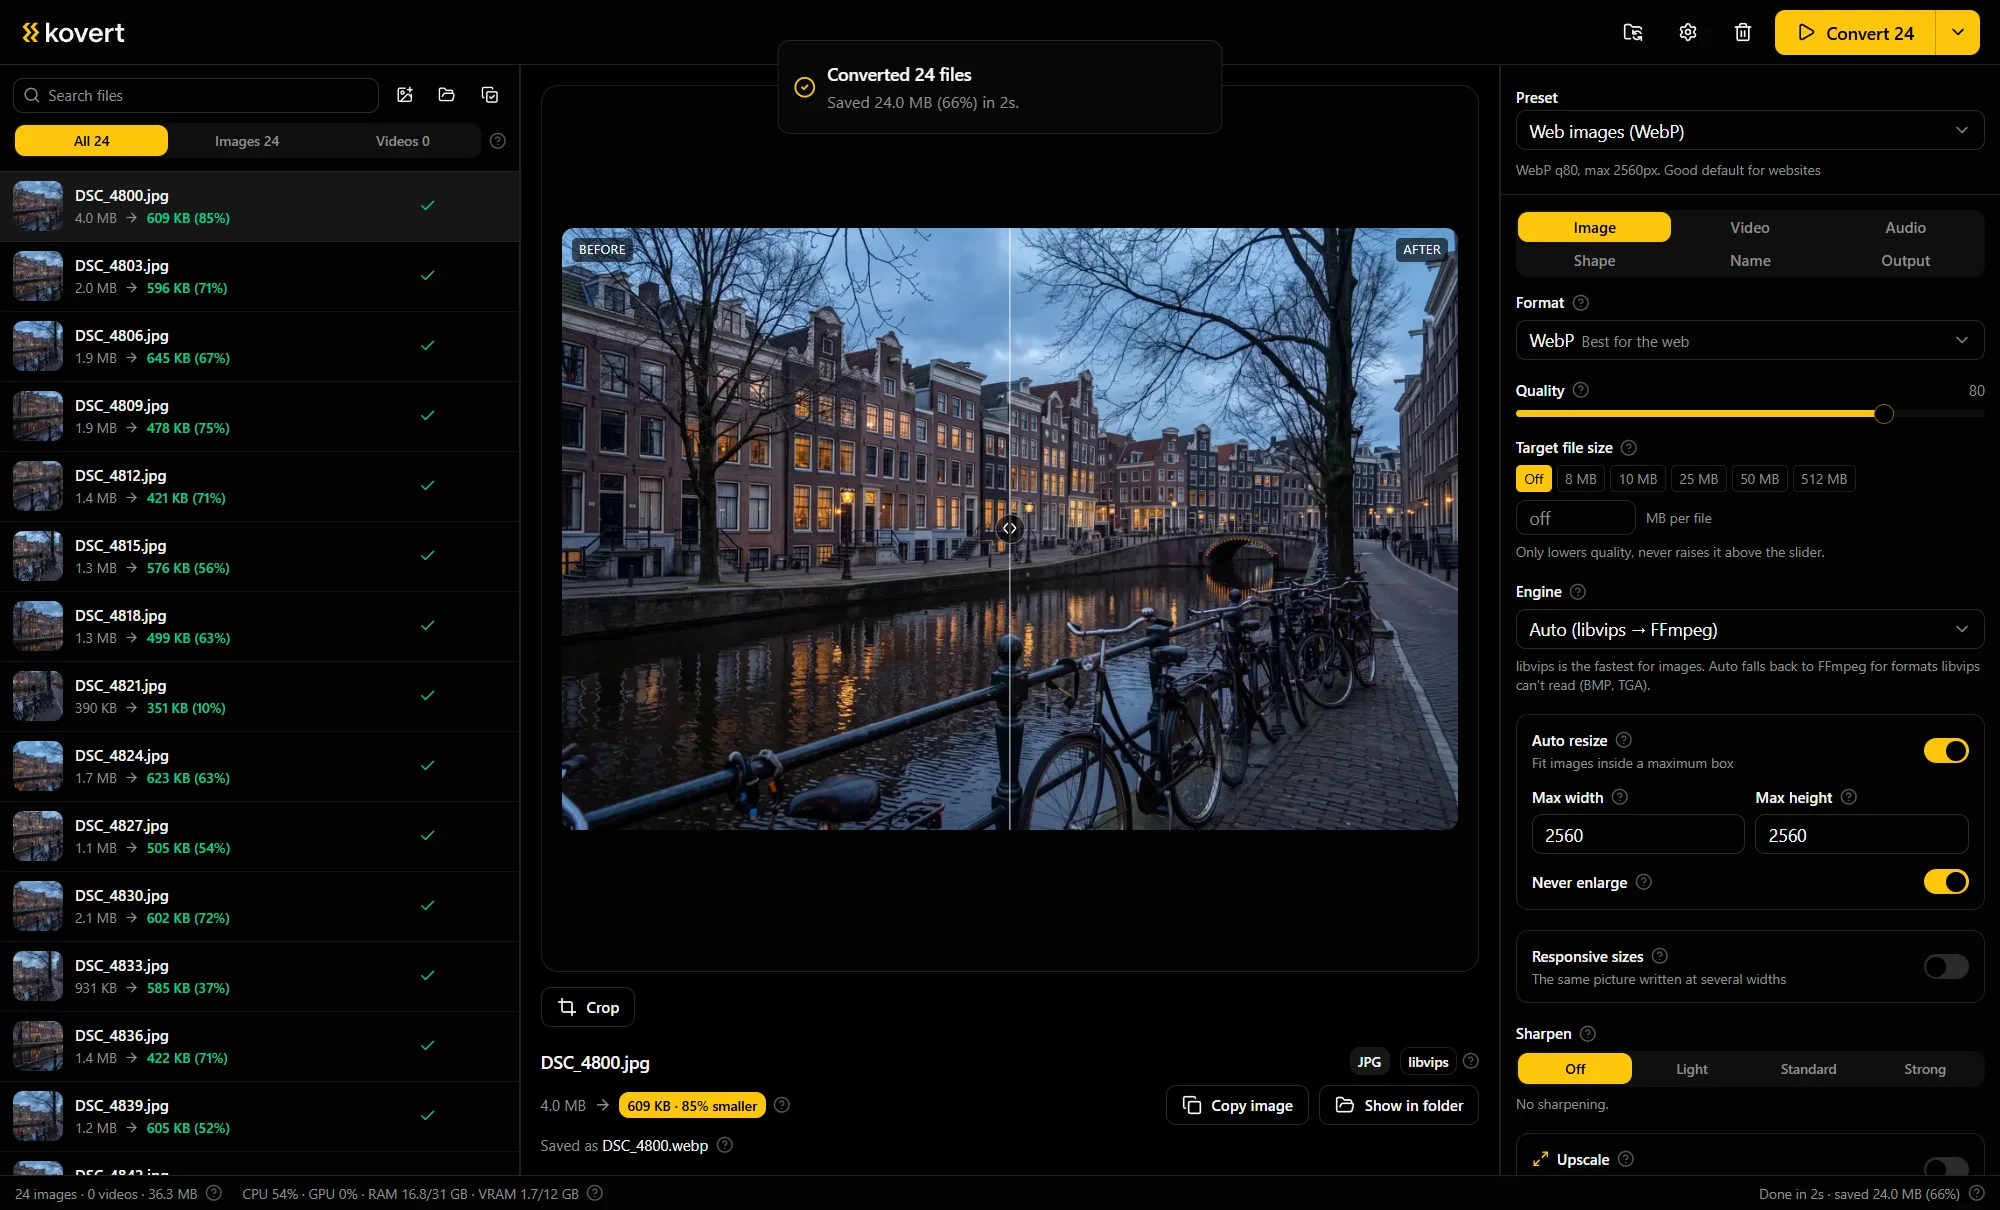Image resolution: width=2000 pixels, height=1210 pixels.
Task: Click the duplicate files icon beside search
Action: coord(490,95)
